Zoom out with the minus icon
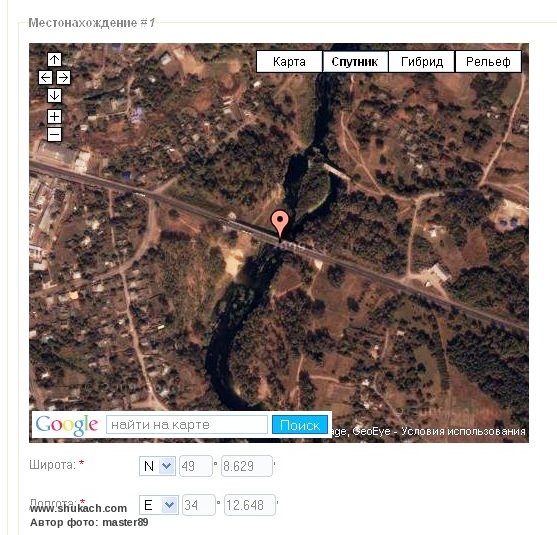This screenshot has width=557, height=535. pos(54,135)
